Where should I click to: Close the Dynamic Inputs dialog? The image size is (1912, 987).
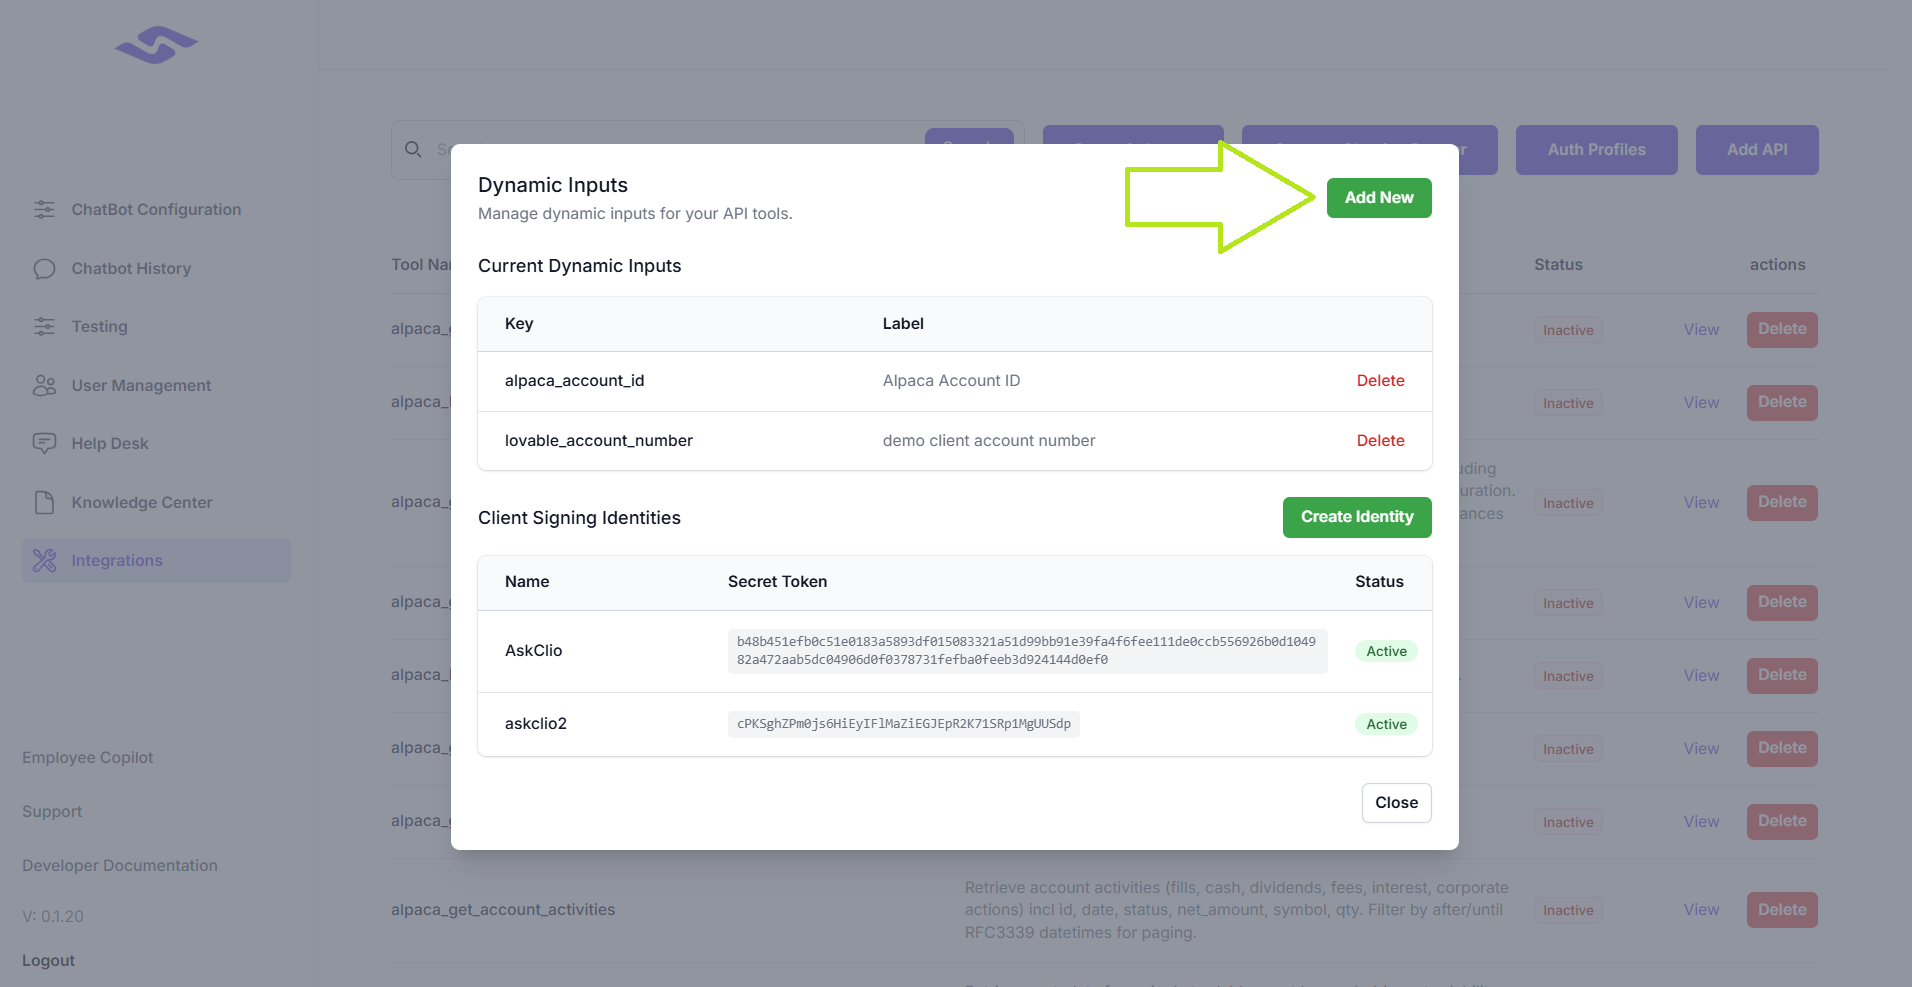pos(1396,802)
